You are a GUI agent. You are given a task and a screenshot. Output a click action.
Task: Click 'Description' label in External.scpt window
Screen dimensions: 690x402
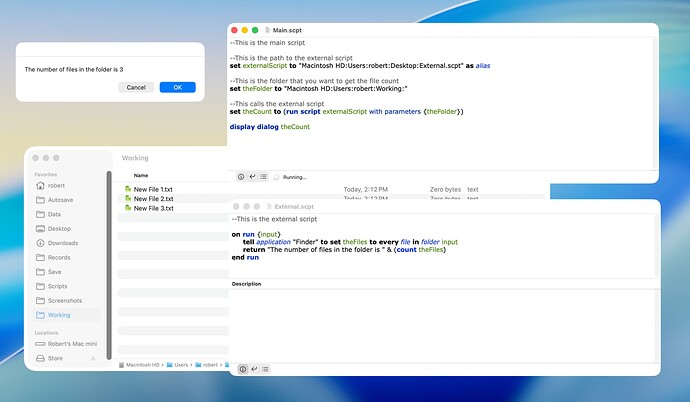tap(246, 284)
